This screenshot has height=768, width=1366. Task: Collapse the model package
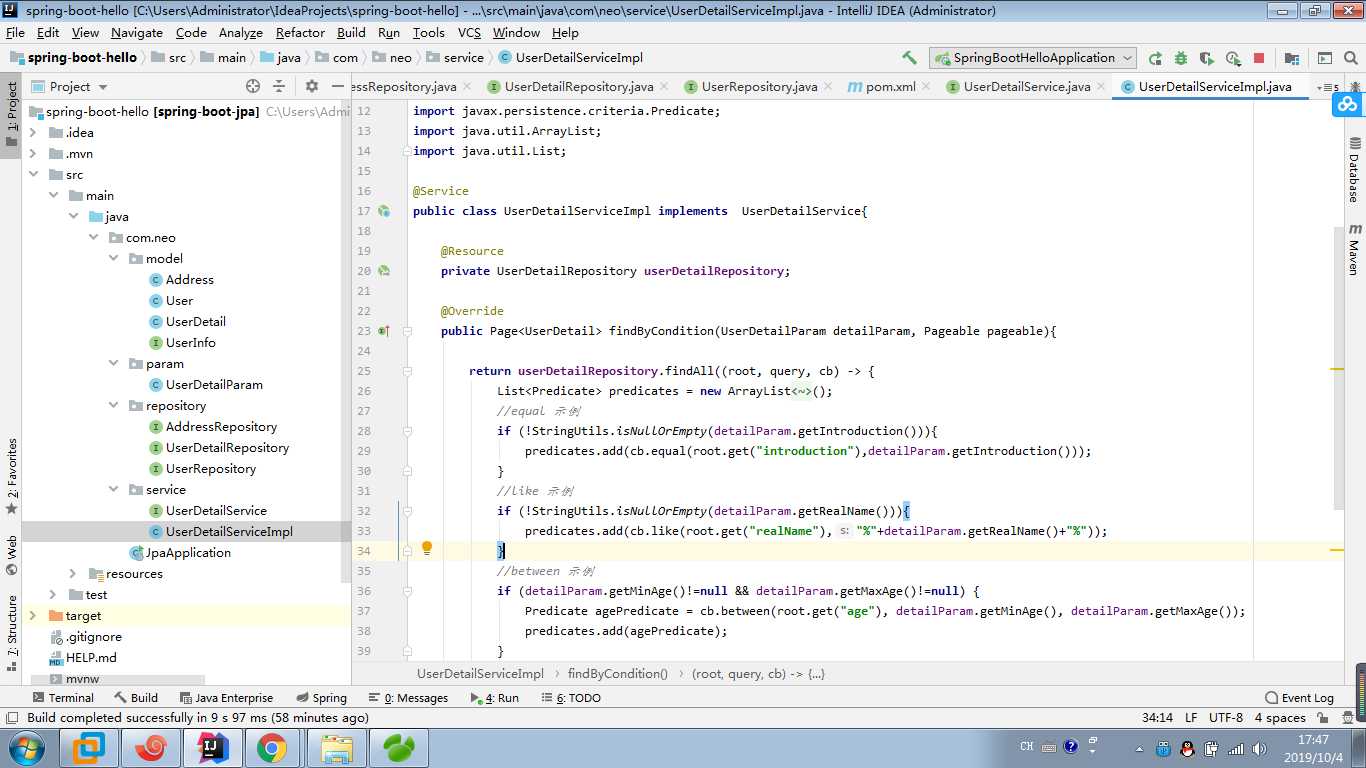(x=114, y=259)
